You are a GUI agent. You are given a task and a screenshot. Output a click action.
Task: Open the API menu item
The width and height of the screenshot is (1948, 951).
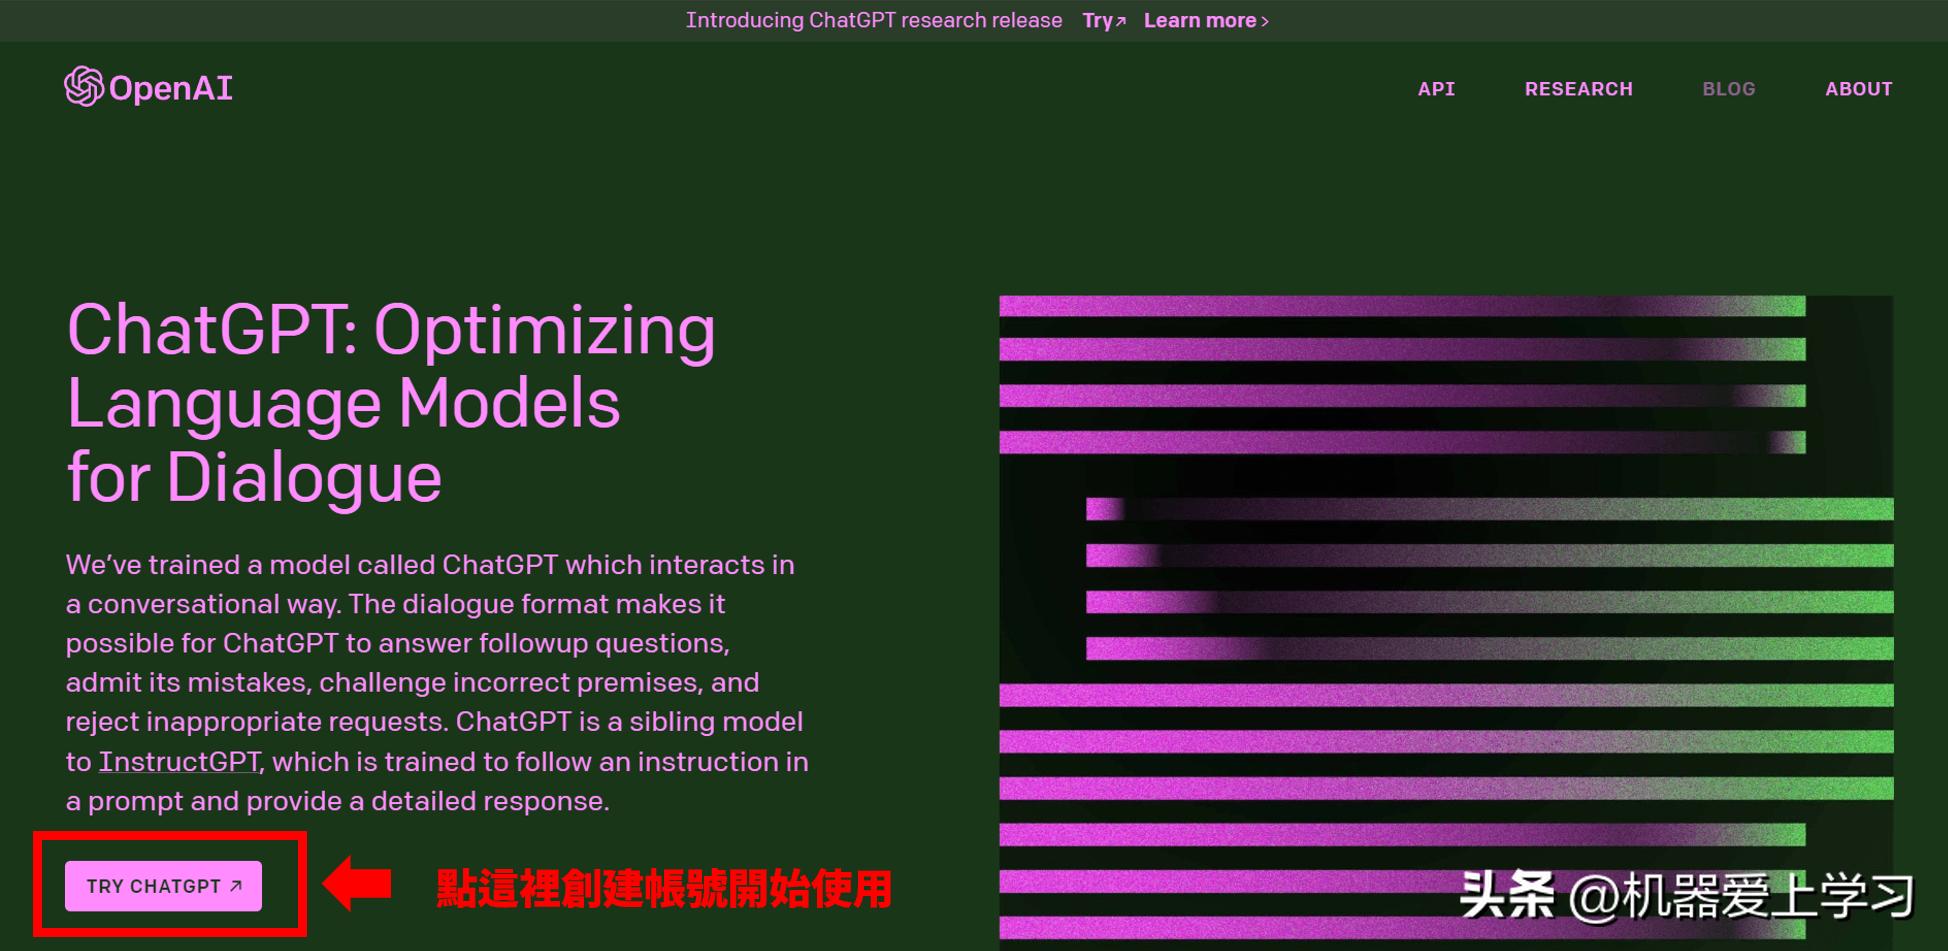(x=1436, y=89)
